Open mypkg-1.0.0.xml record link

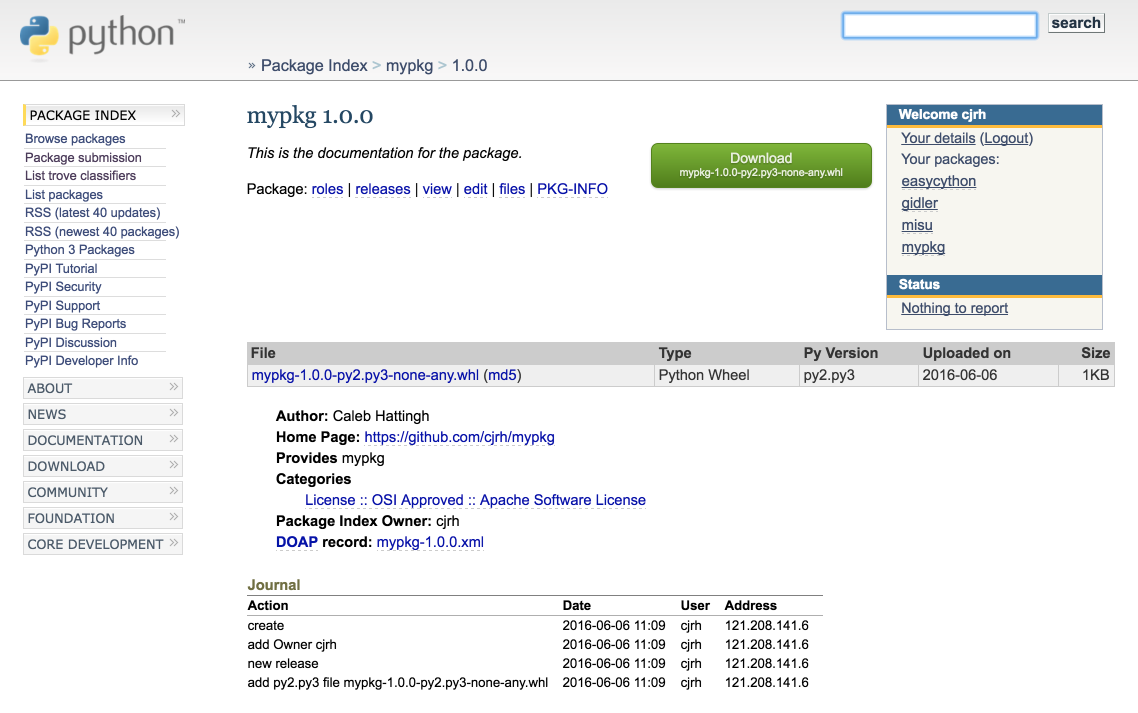pyautogui.click(x=430, y=542)
